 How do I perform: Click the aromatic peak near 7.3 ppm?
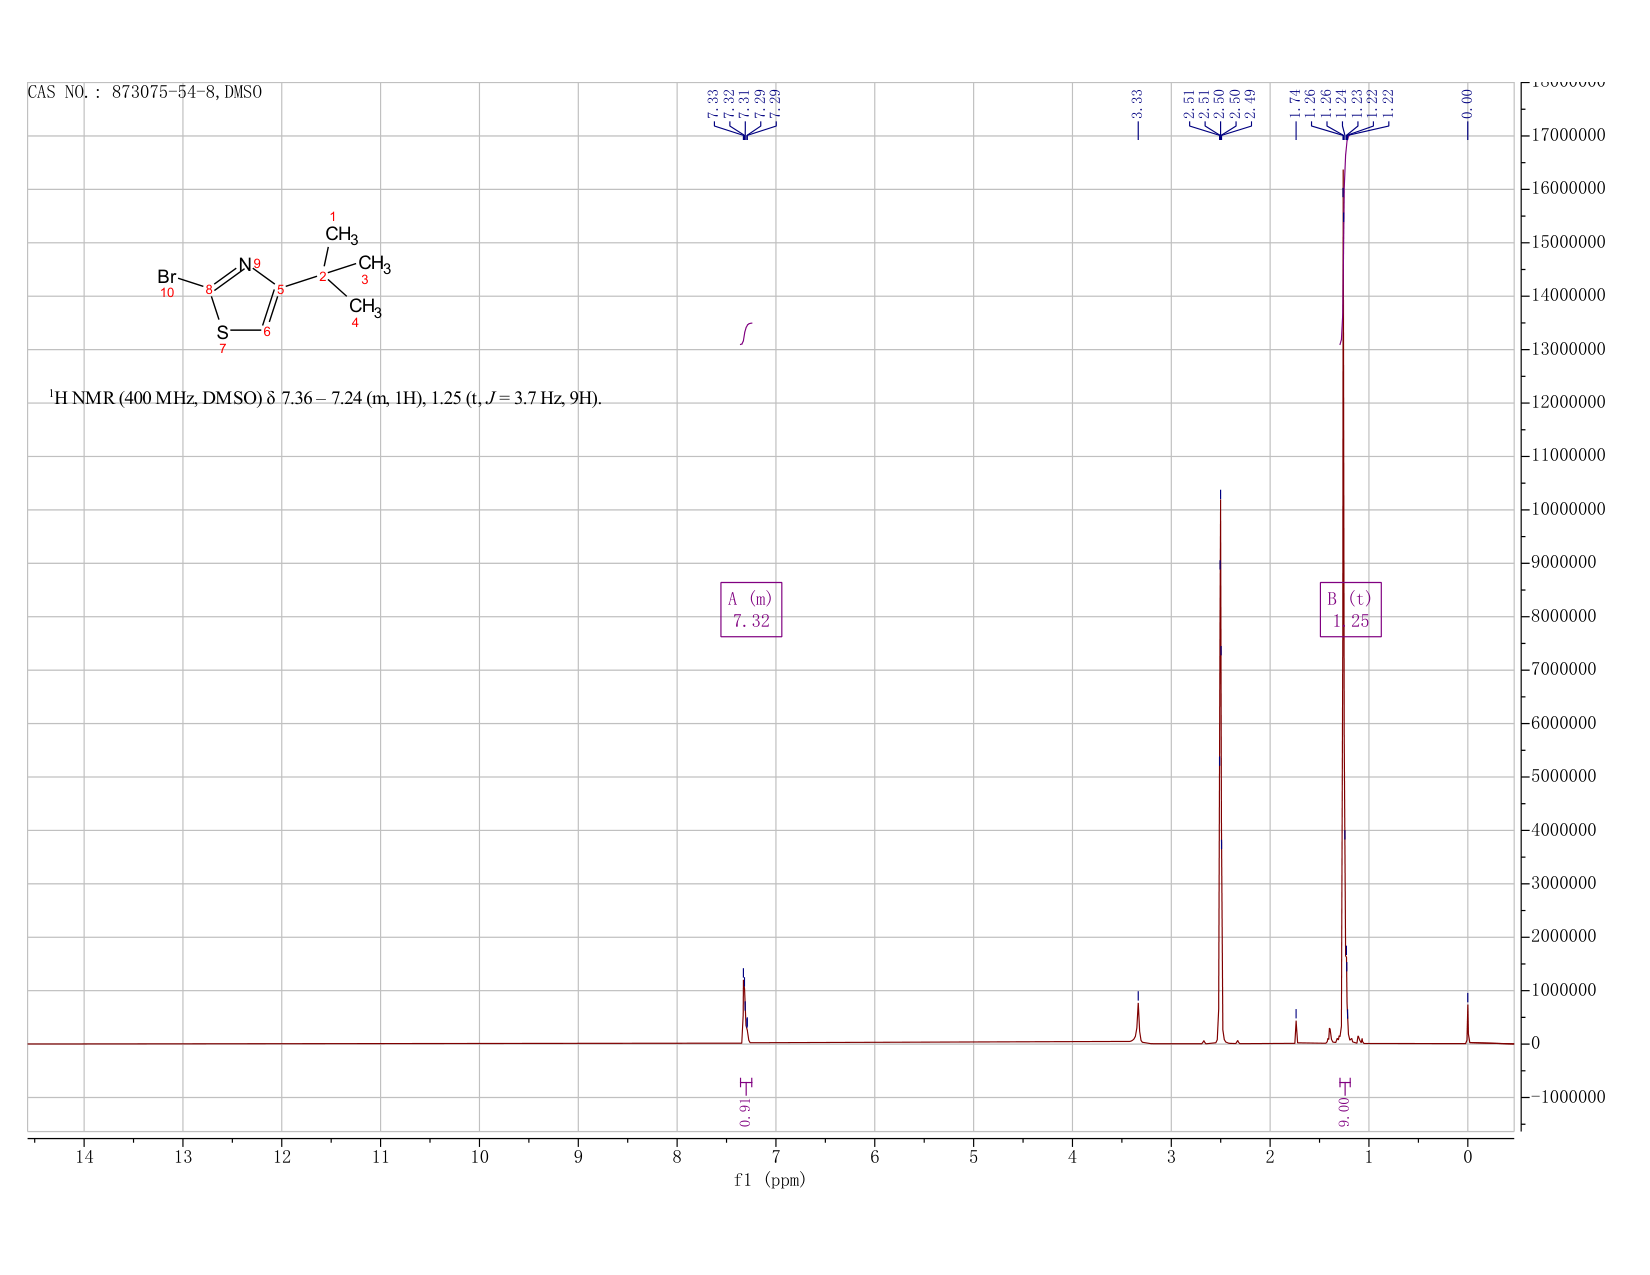pyautogui.click(x=744, y=1010)
